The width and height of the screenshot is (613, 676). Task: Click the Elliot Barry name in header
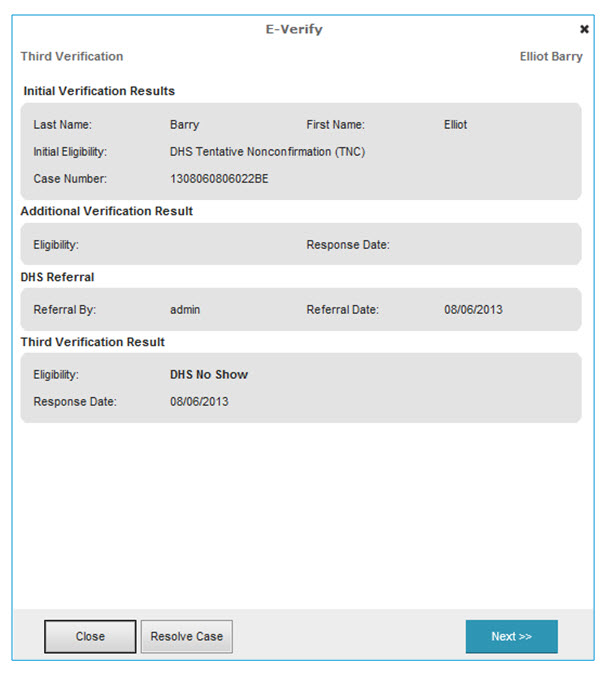click(x=551, y=56)
